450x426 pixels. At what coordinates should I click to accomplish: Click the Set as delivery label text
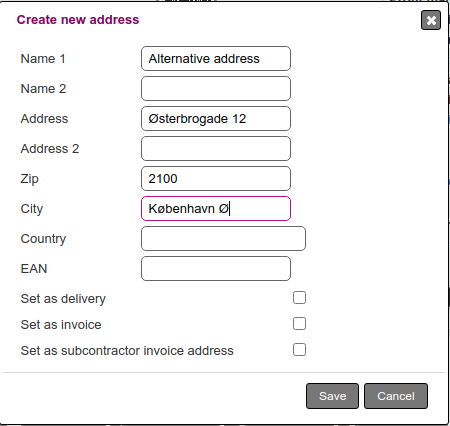(x=63, y=299)
